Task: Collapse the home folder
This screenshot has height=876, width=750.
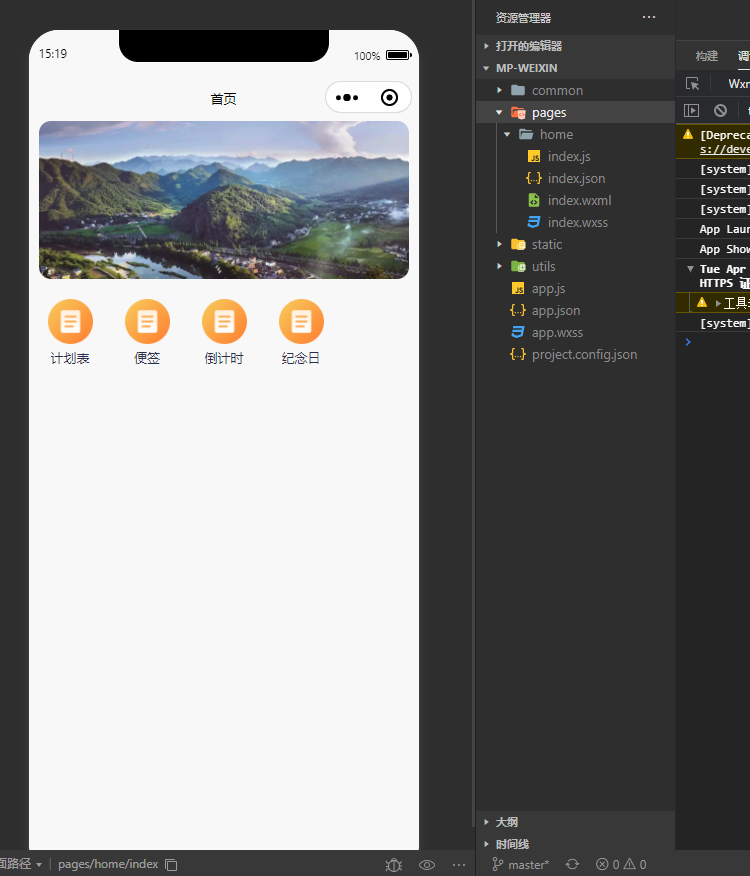Action: point(576,135)
